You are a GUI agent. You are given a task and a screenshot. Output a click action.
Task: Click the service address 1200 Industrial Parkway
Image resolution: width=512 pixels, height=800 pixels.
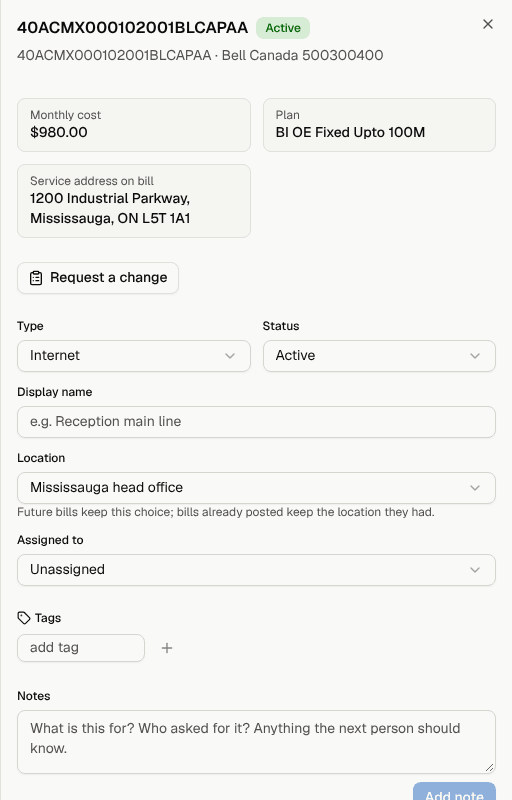click(110, 208)
